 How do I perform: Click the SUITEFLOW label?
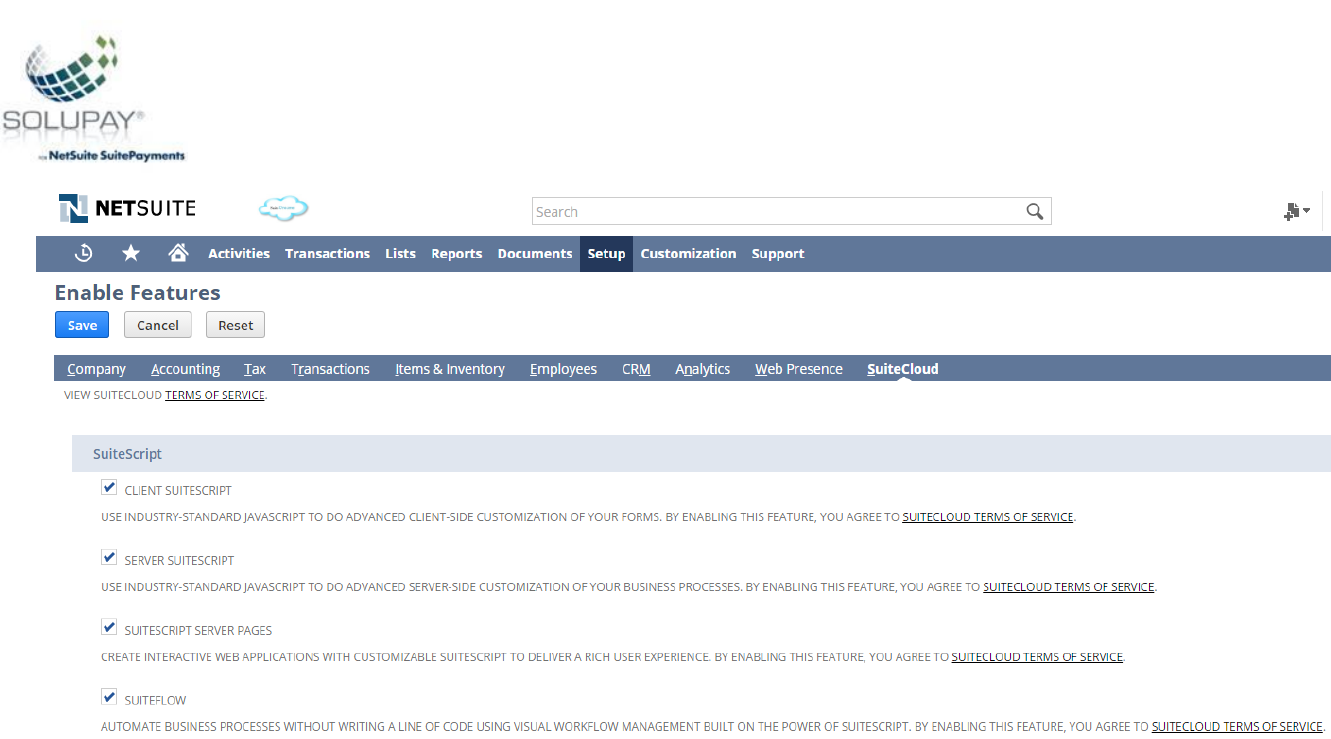[155, 701]
